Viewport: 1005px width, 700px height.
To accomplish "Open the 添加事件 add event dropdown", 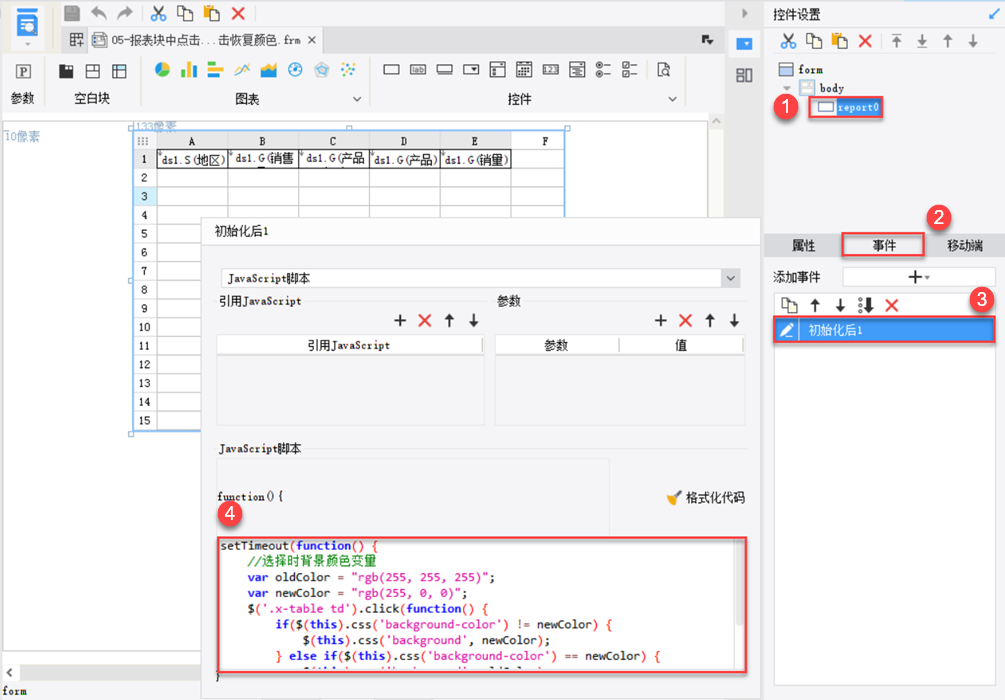I will pyautogui.click(x=918, y=276).
